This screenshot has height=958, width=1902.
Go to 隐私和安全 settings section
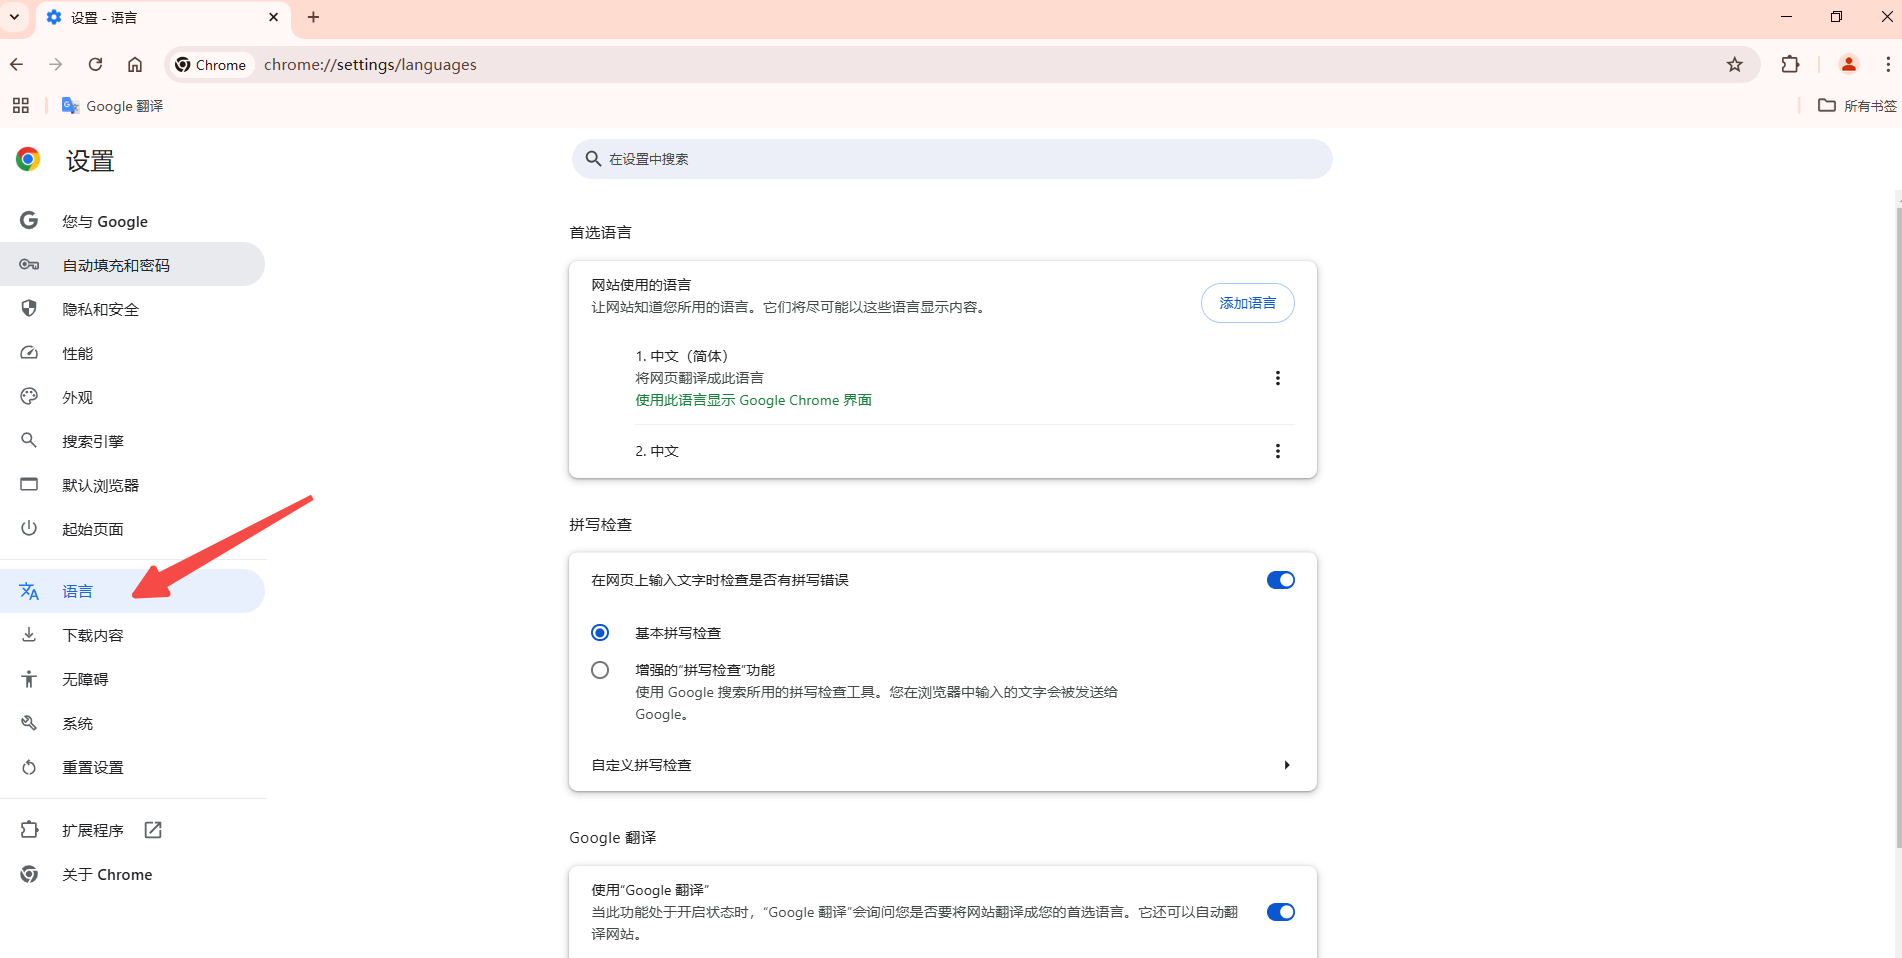click(x=101, y=310)
